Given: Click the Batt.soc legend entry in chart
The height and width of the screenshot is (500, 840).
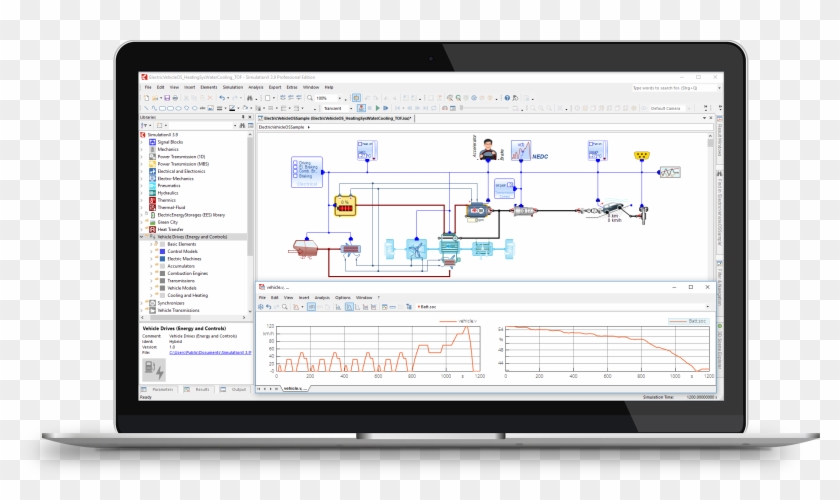Looking at the screenshot, I should coord(688,321).
